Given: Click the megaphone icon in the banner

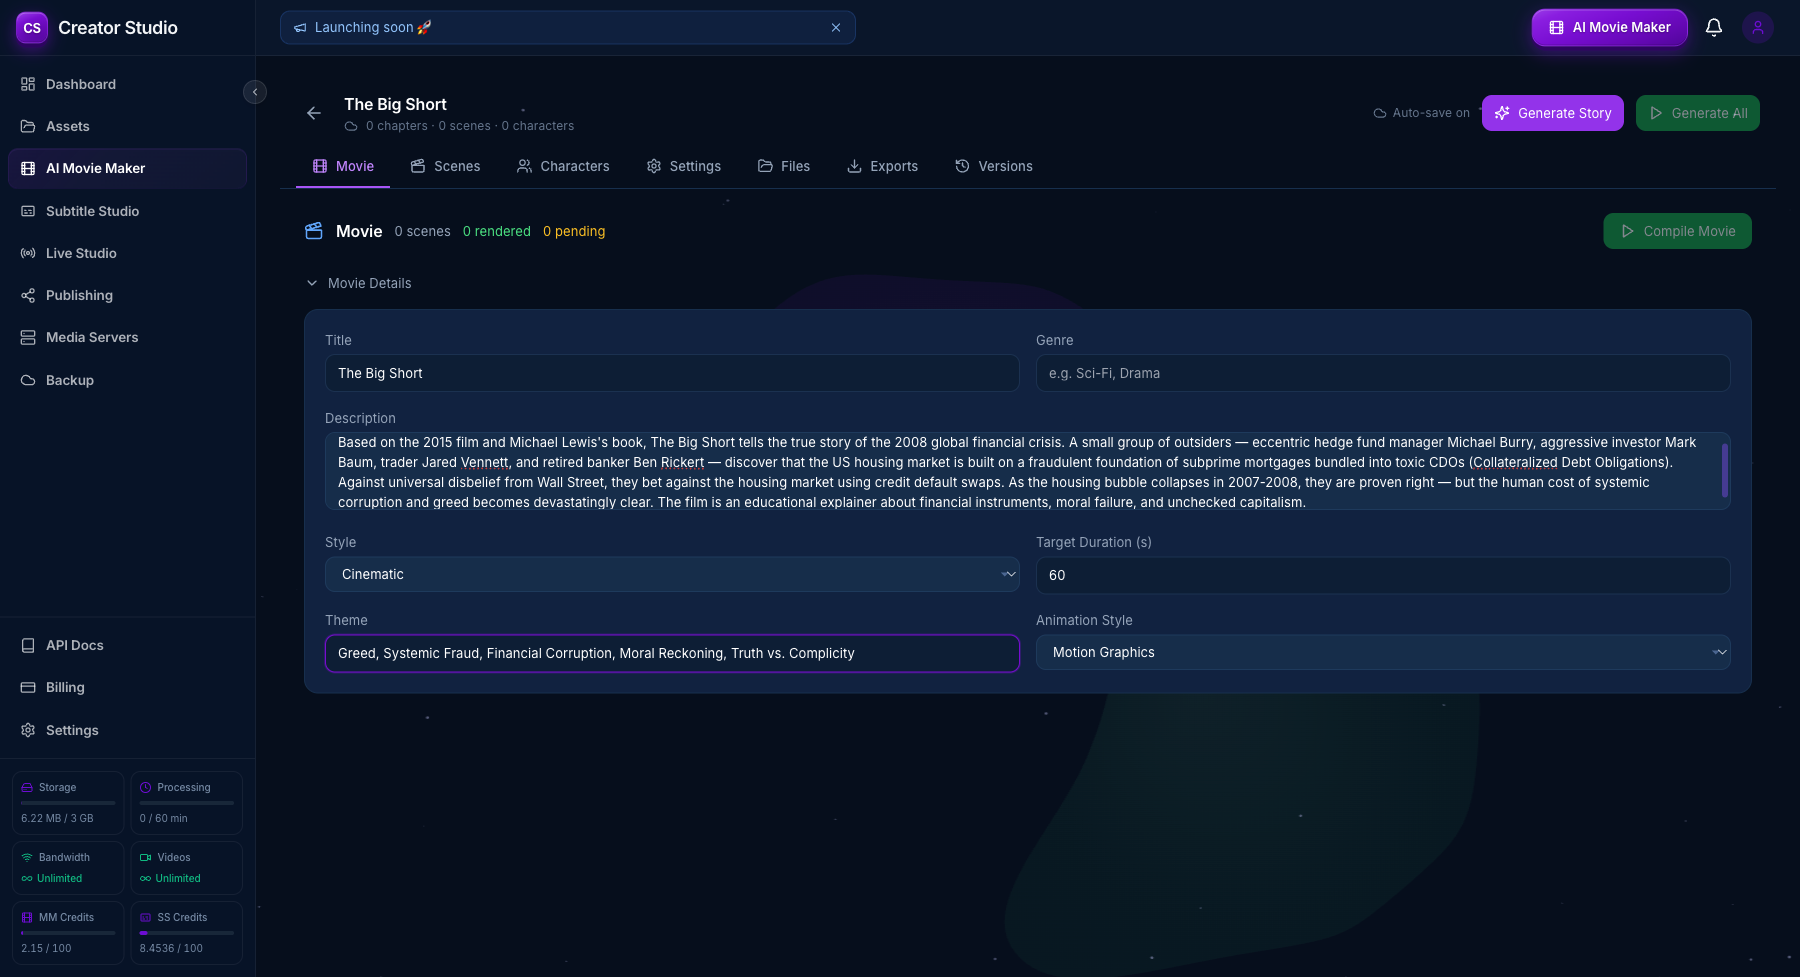Looking at the screenshot, I should pos(300,28).
